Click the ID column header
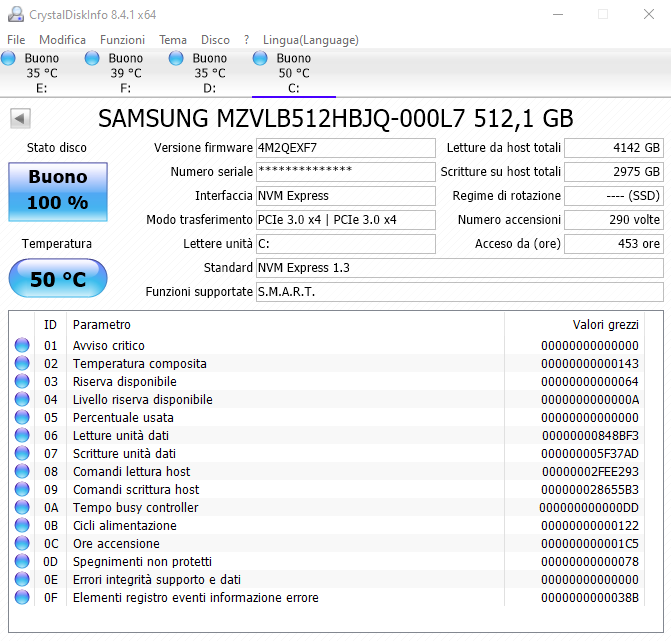Viewport: 671px width, 641px height. click(x=50, y=325)
